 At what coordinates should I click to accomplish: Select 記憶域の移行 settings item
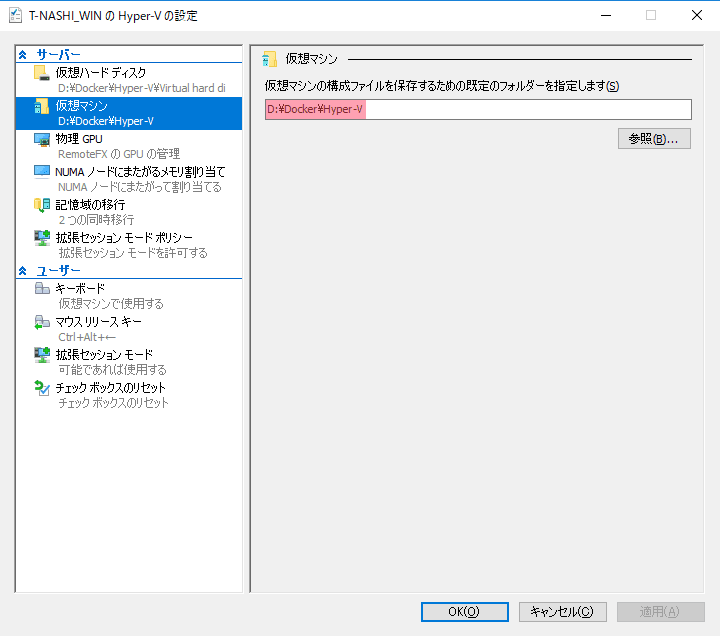tap(129, 213)
